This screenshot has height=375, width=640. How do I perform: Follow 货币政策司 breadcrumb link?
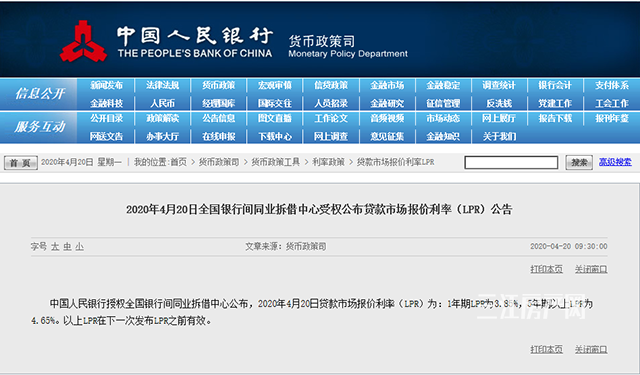coord(219,162)
